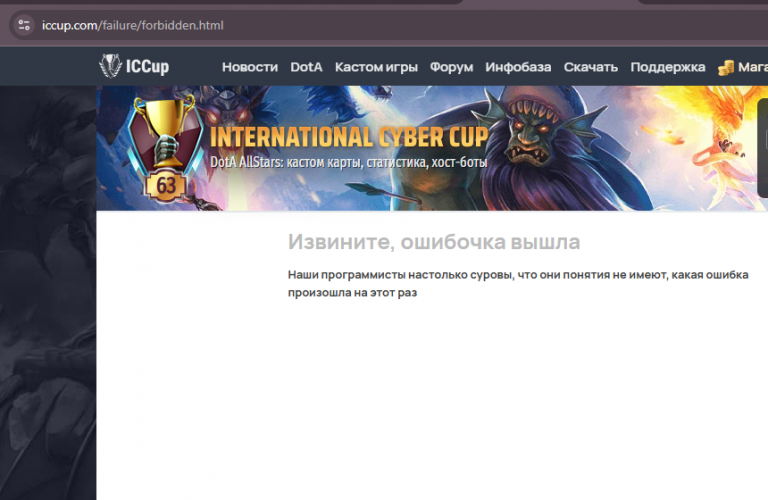Click the International Cyber Cup banner title
768x500 pixels.
pyautogui.click(x=349, y=137)
